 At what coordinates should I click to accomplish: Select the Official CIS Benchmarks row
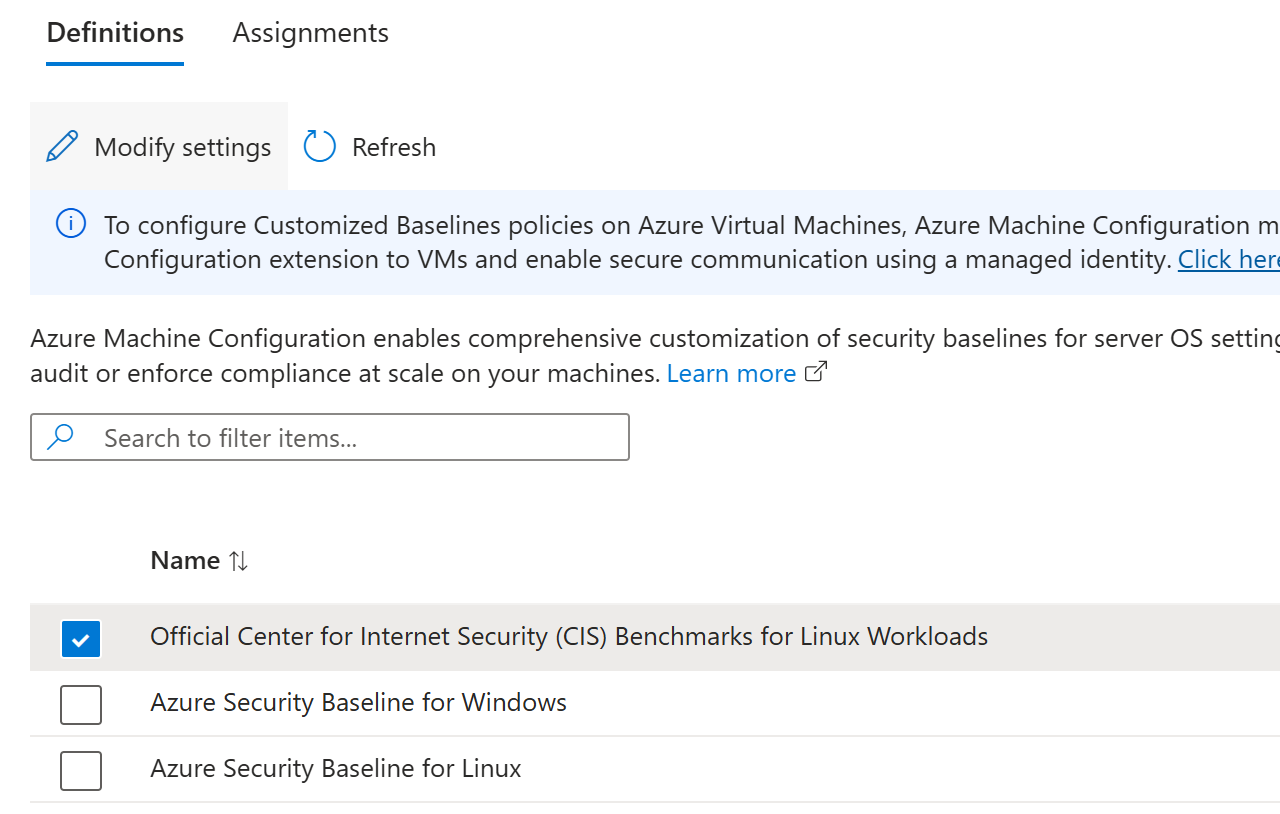click(x=568, y=636)
